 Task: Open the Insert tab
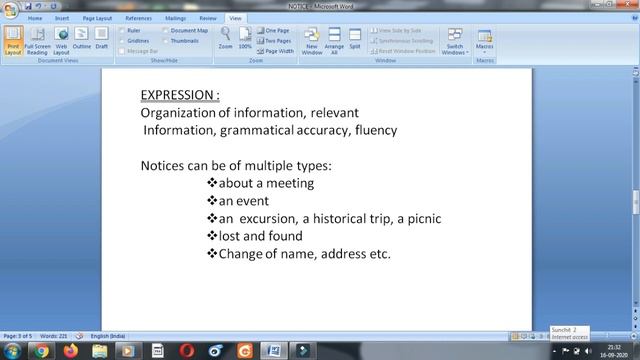pyautogui.click(x=62, y=18)
